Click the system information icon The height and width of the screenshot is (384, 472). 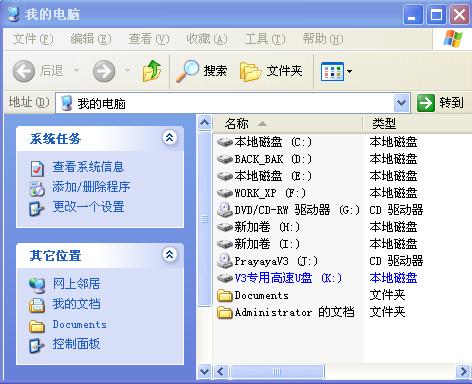(37, 168)
